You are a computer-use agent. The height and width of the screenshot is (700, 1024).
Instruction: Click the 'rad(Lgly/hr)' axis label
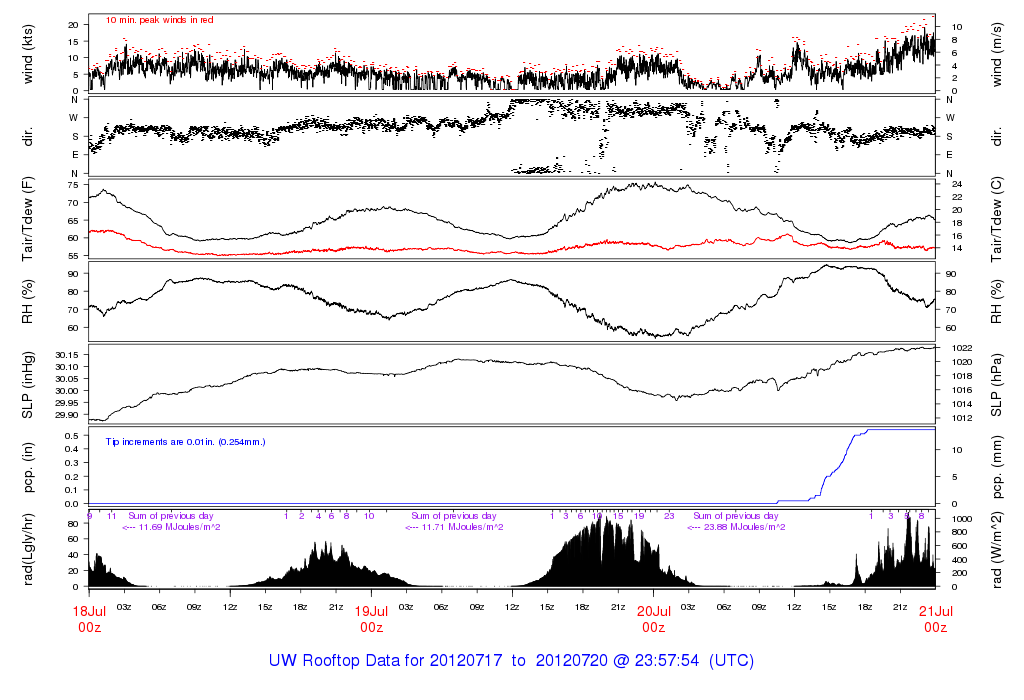(27, 549)
